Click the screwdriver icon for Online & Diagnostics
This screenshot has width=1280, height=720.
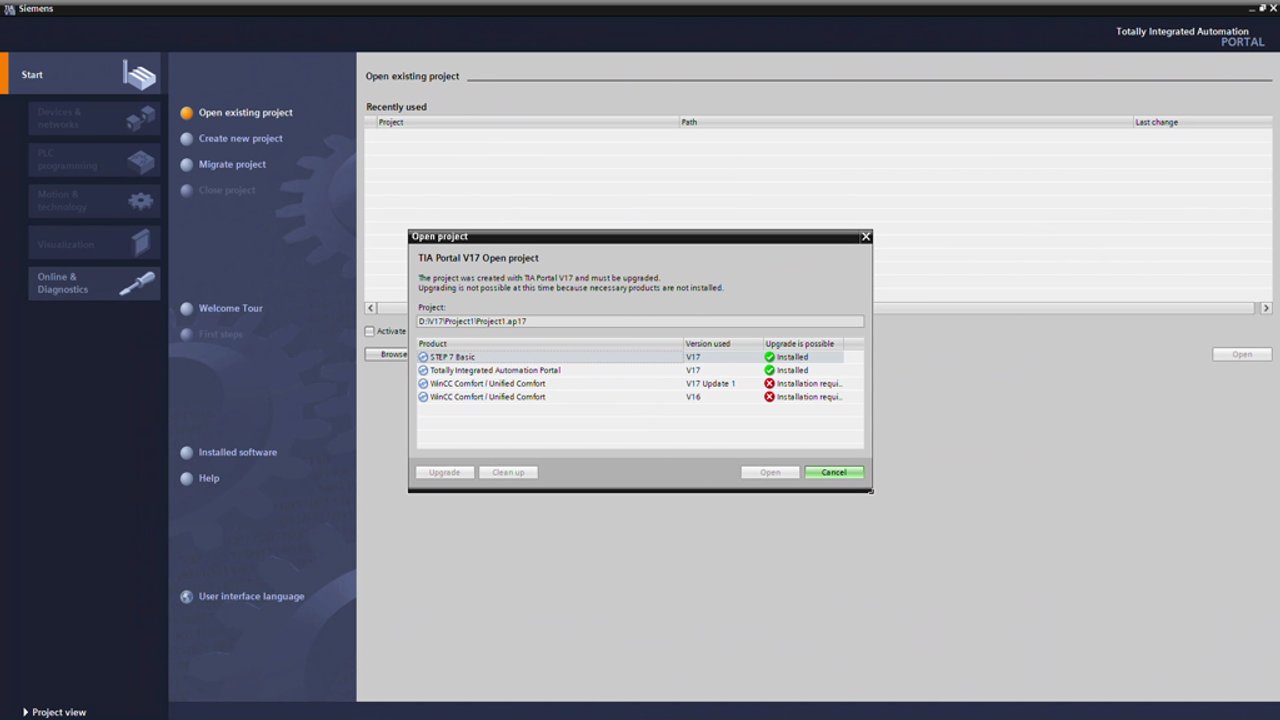click(137, 284)
